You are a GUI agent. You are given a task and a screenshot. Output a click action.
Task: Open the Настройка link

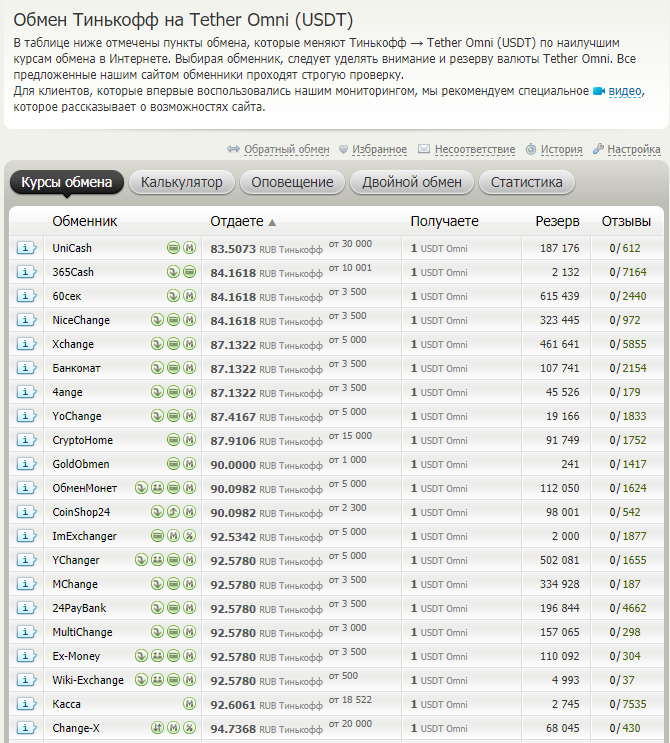[x=634, y=149]
